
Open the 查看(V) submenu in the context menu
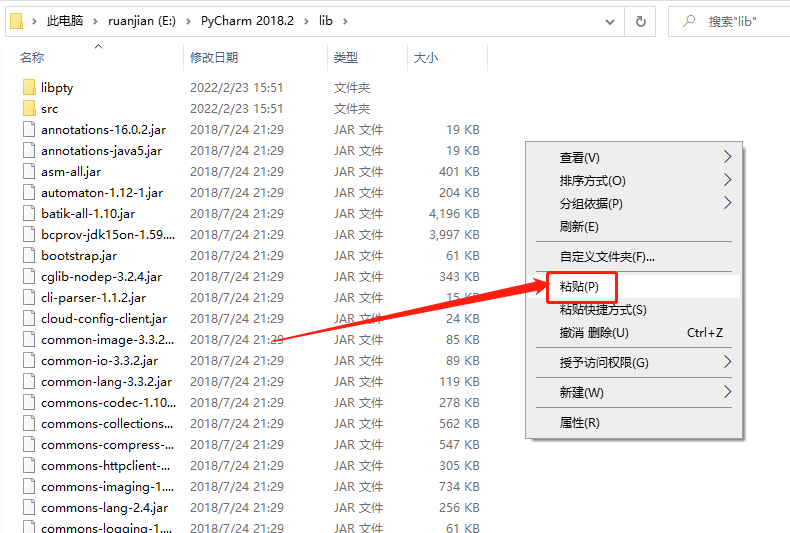coord(634,158)
